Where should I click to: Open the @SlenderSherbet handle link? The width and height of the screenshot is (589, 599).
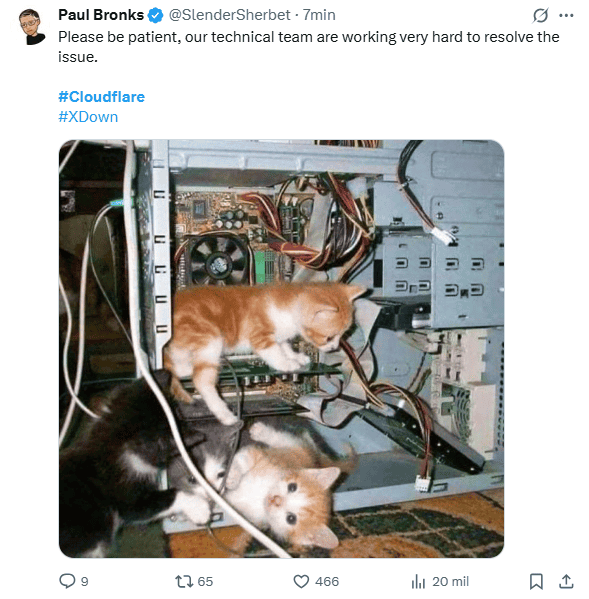[229, 15]
